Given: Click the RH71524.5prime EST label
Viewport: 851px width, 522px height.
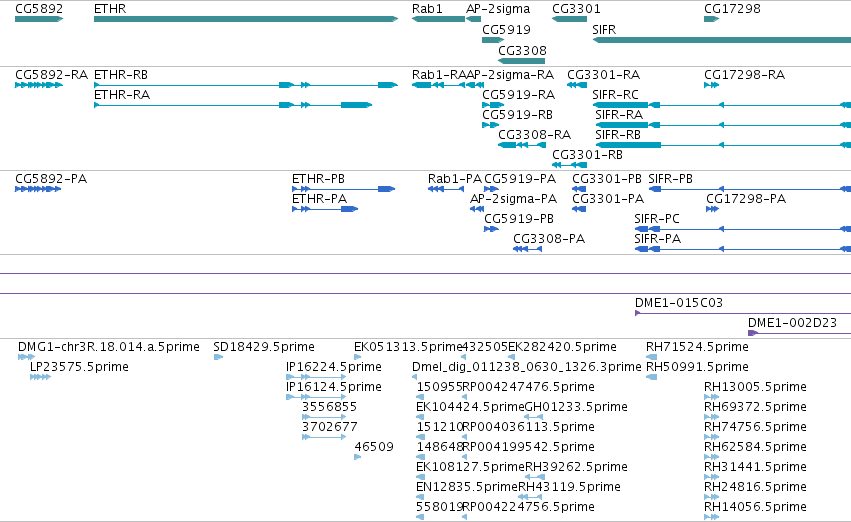Looking at the screenshot, I should pyautogui.click(x=697, y=347).
